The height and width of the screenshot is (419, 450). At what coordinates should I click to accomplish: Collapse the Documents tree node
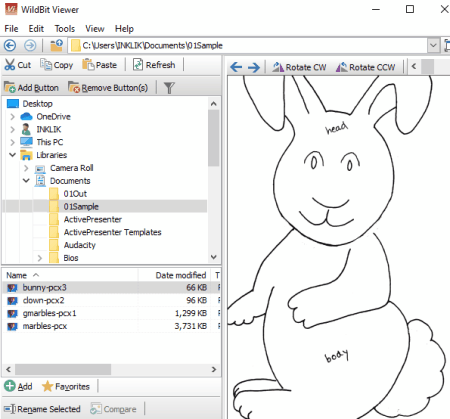(x=26, y=181)
